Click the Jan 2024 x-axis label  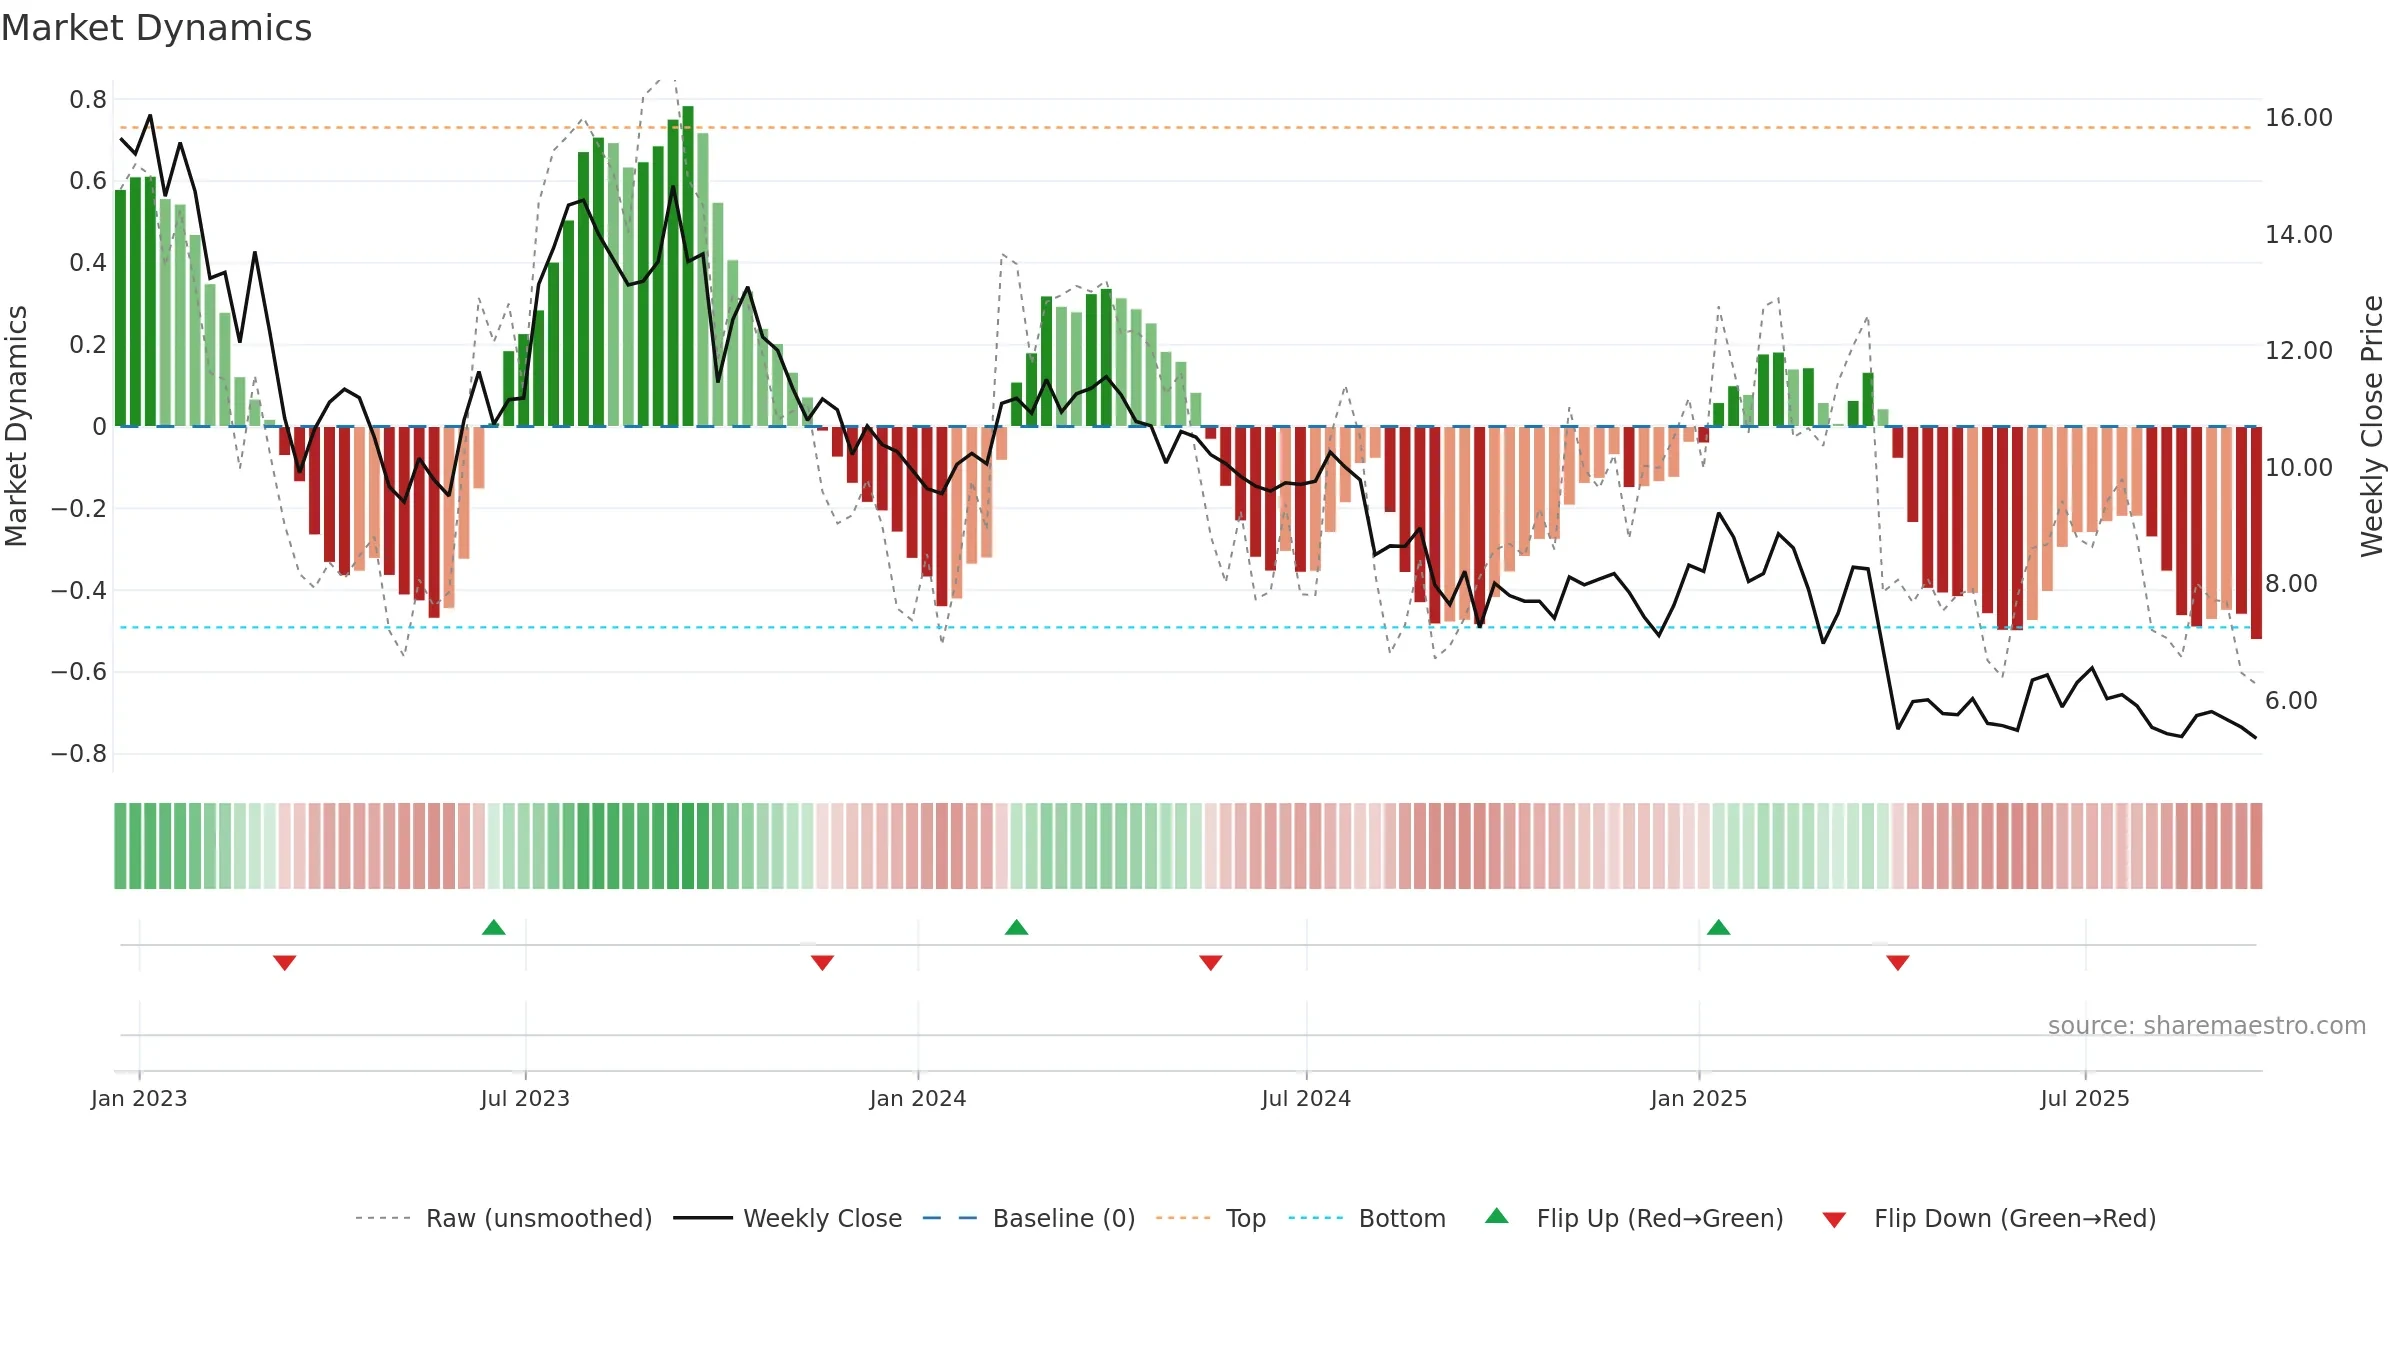pos(918,1098)
